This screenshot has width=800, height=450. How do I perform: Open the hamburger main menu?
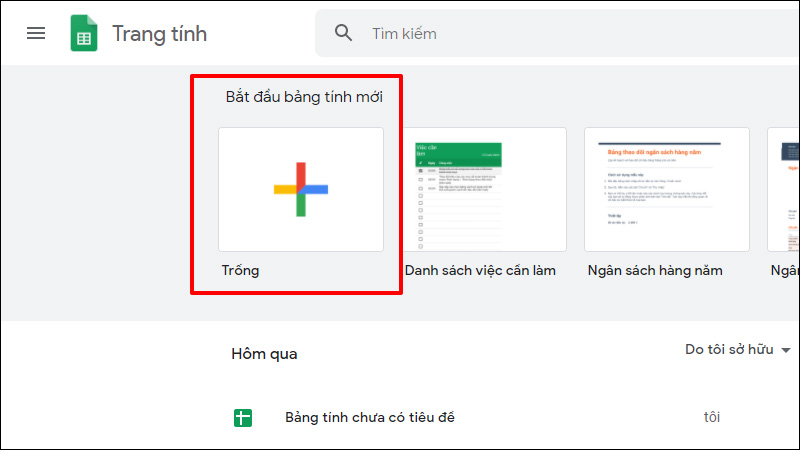(36, 34)
